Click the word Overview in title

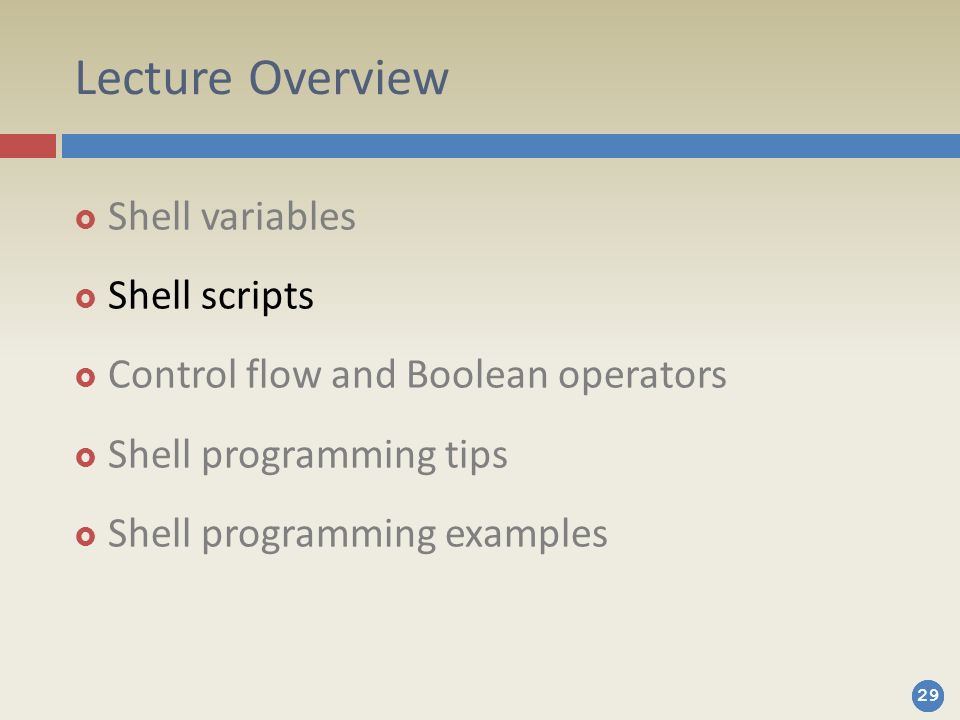pyautogui.click(x=349, y=78)
